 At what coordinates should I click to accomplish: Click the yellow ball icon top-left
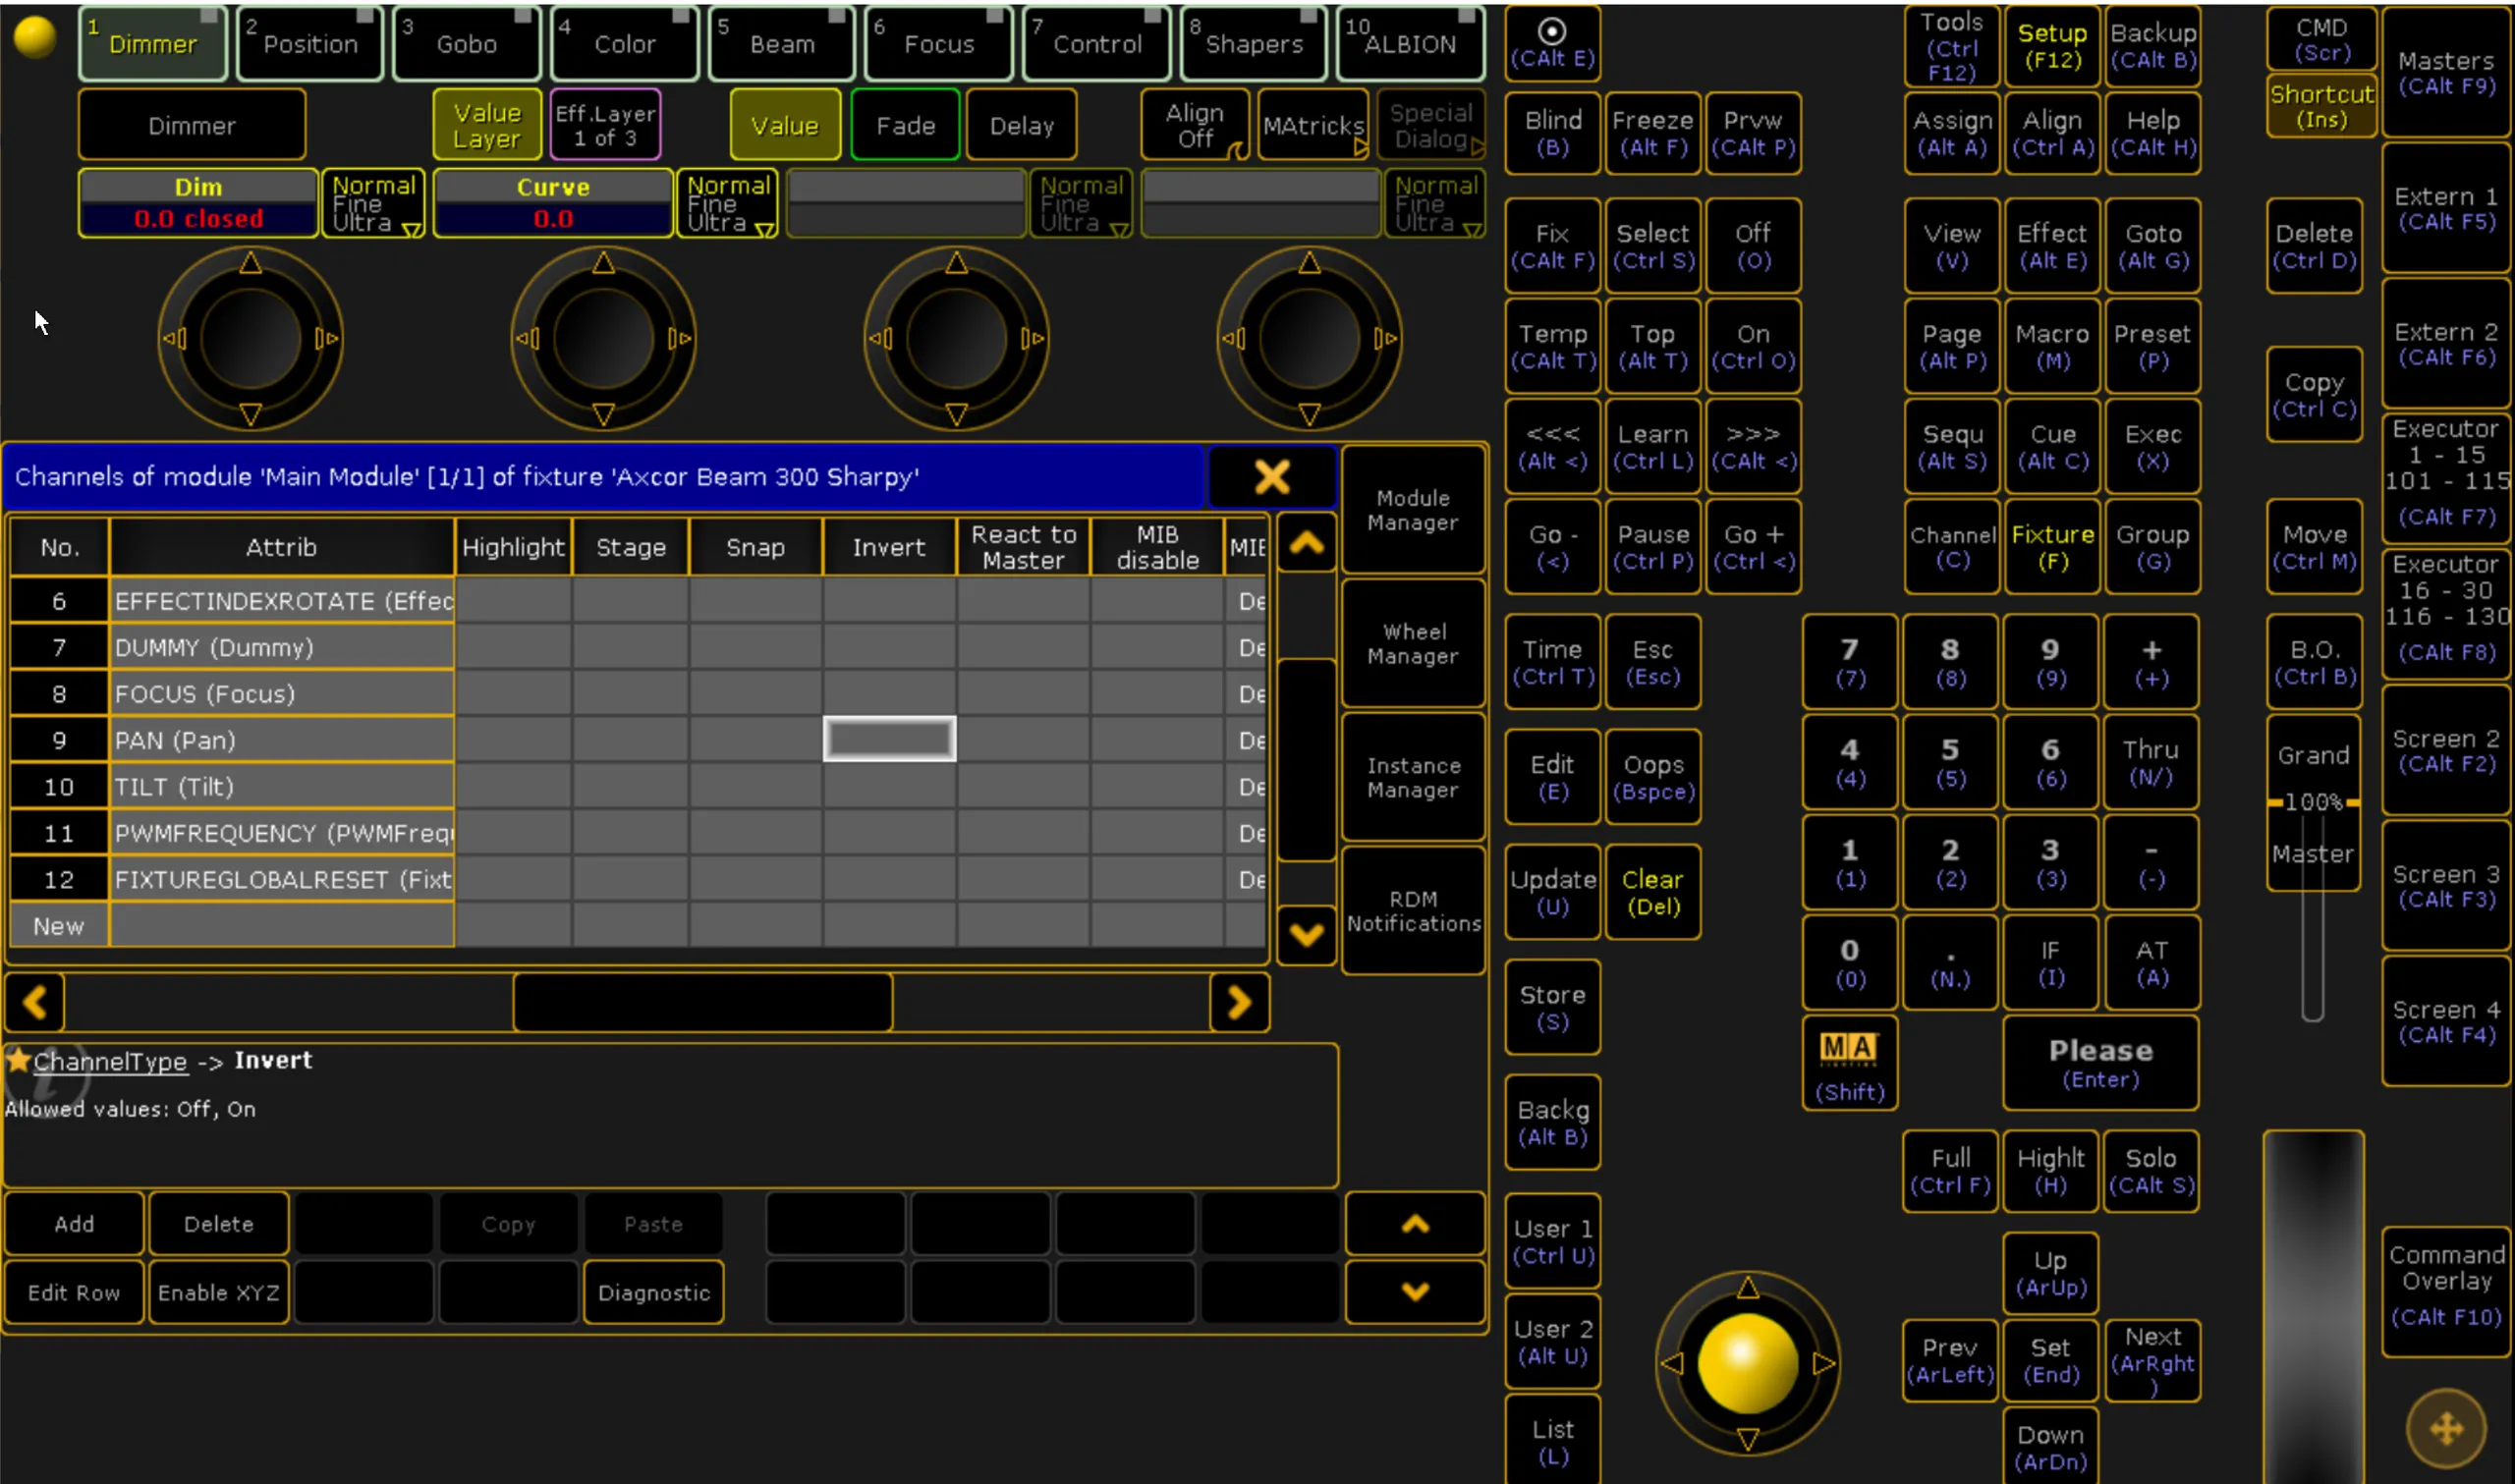(x=36, y=37)
